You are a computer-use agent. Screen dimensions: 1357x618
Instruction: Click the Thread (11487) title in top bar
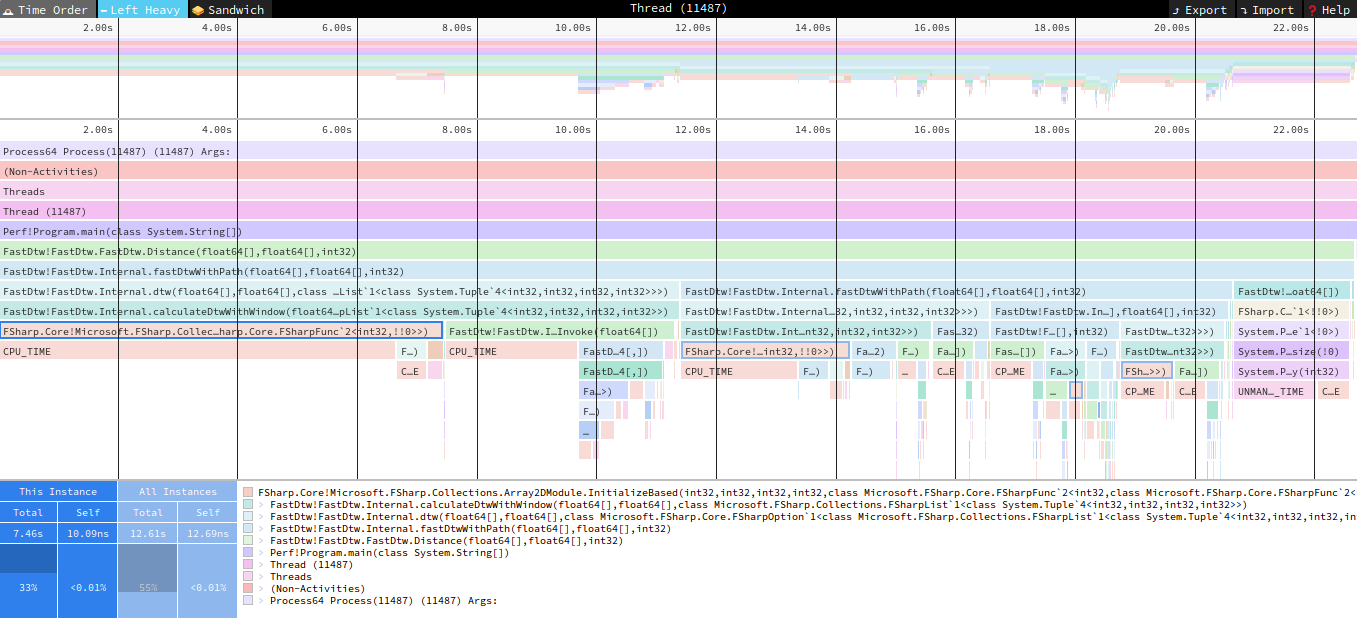coord(678,9)
